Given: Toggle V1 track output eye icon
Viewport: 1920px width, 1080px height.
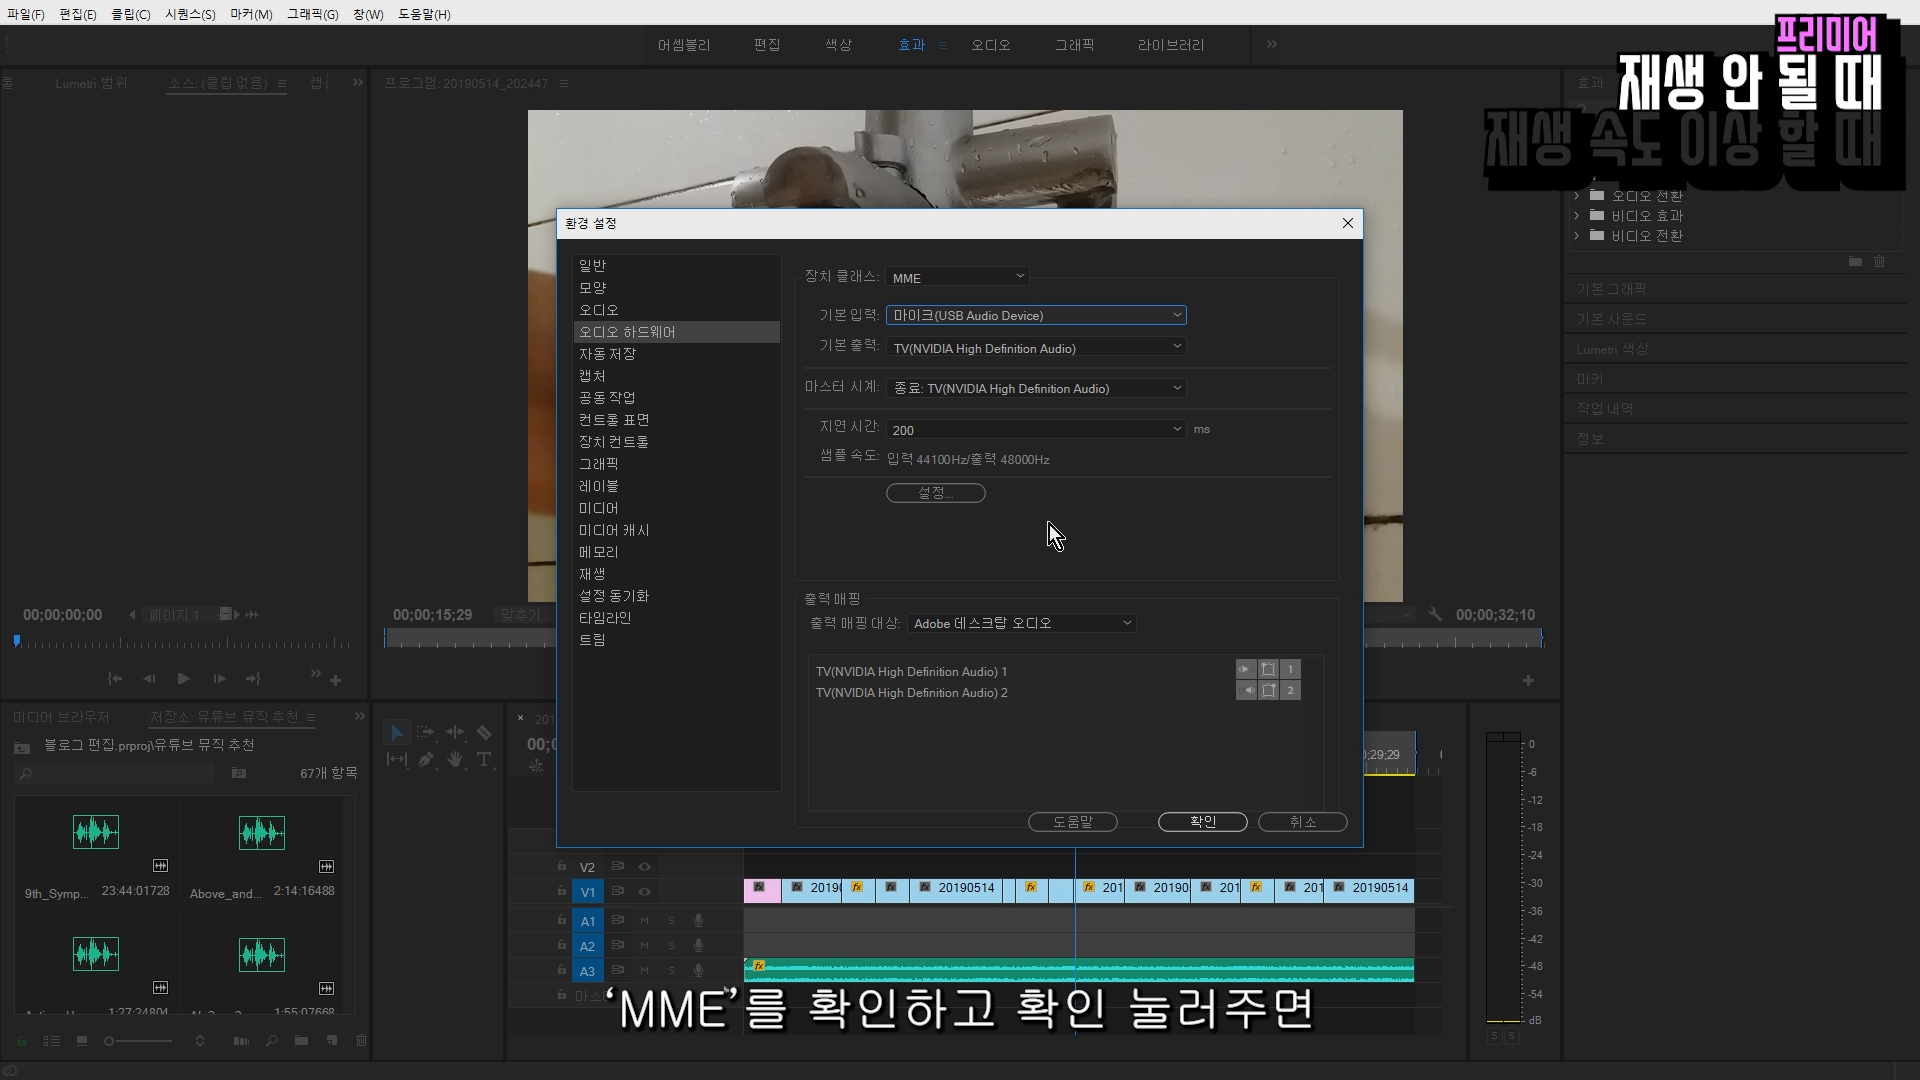Looking at the screenshot, I should [645, 891].
